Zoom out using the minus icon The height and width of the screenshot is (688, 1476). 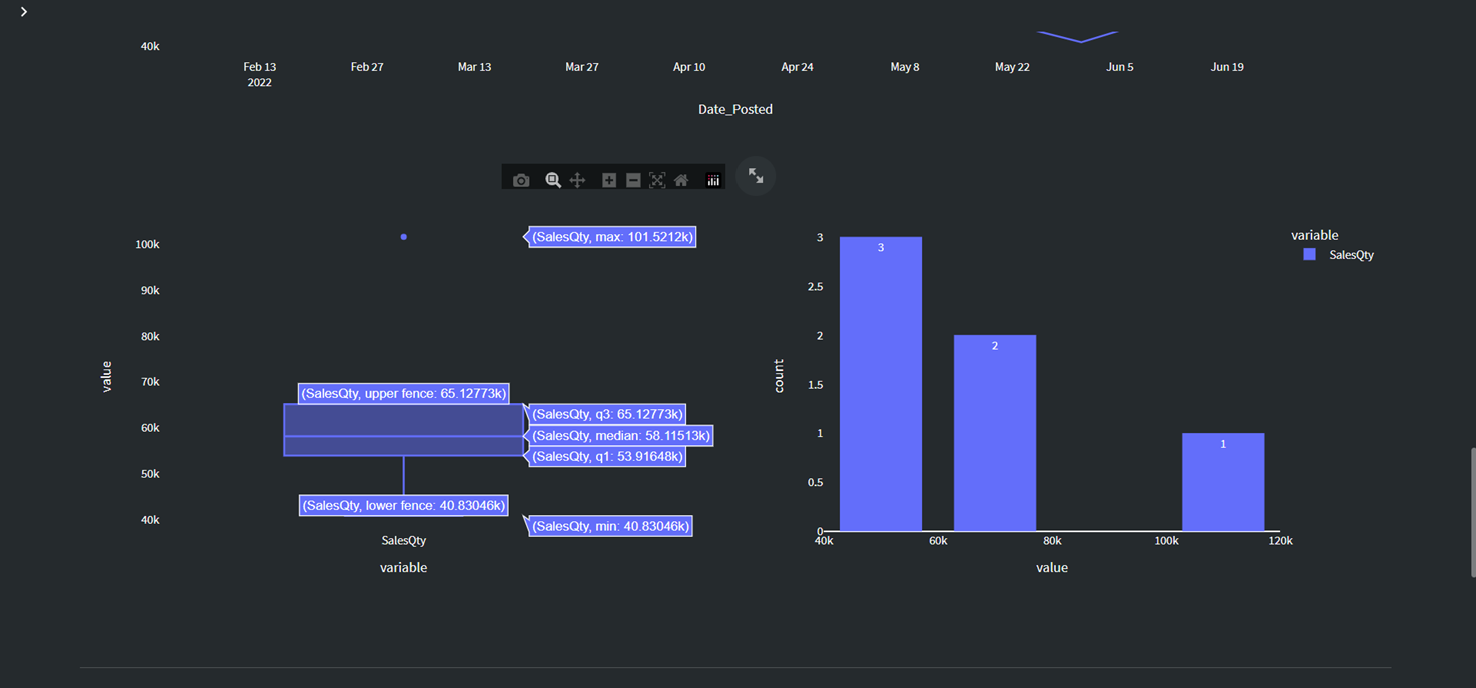pos(633,179)
